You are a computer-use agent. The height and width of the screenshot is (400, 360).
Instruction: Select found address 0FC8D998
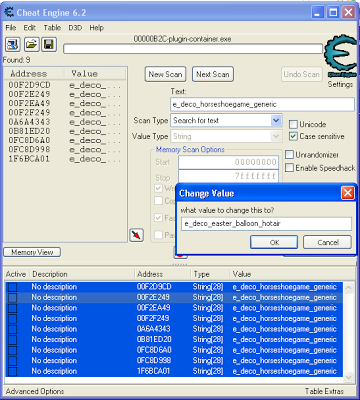coord(29,150)
